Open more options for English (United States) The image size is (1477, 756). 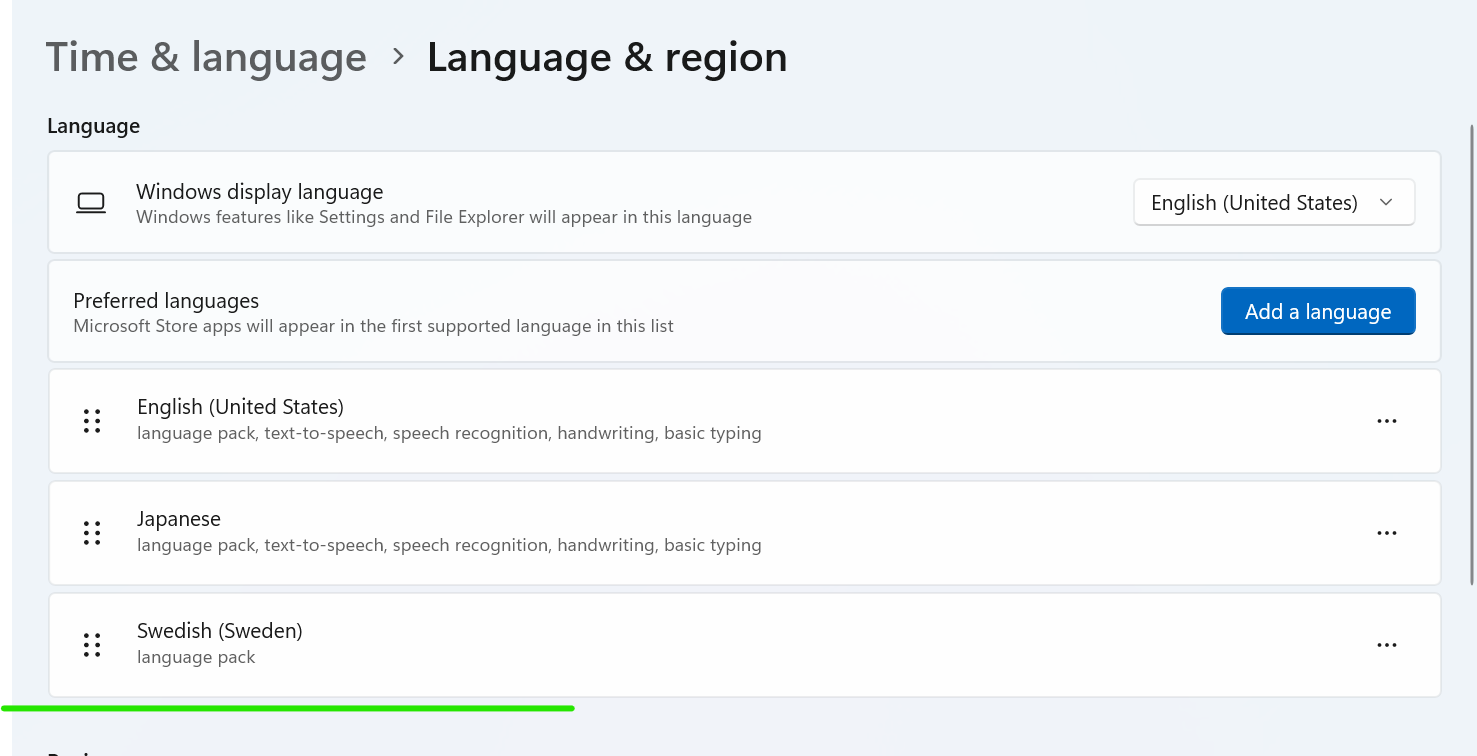tap(1386, 421)
